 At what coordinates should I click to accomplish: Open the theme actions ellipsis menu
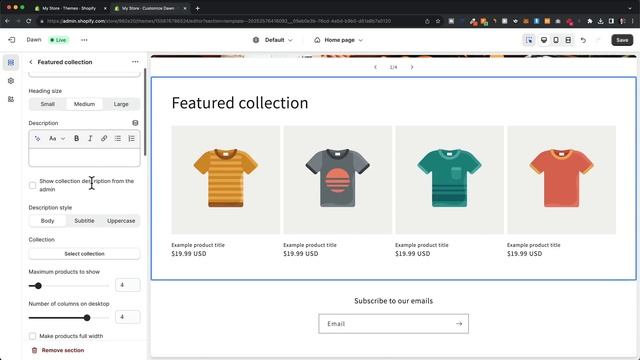84,40
